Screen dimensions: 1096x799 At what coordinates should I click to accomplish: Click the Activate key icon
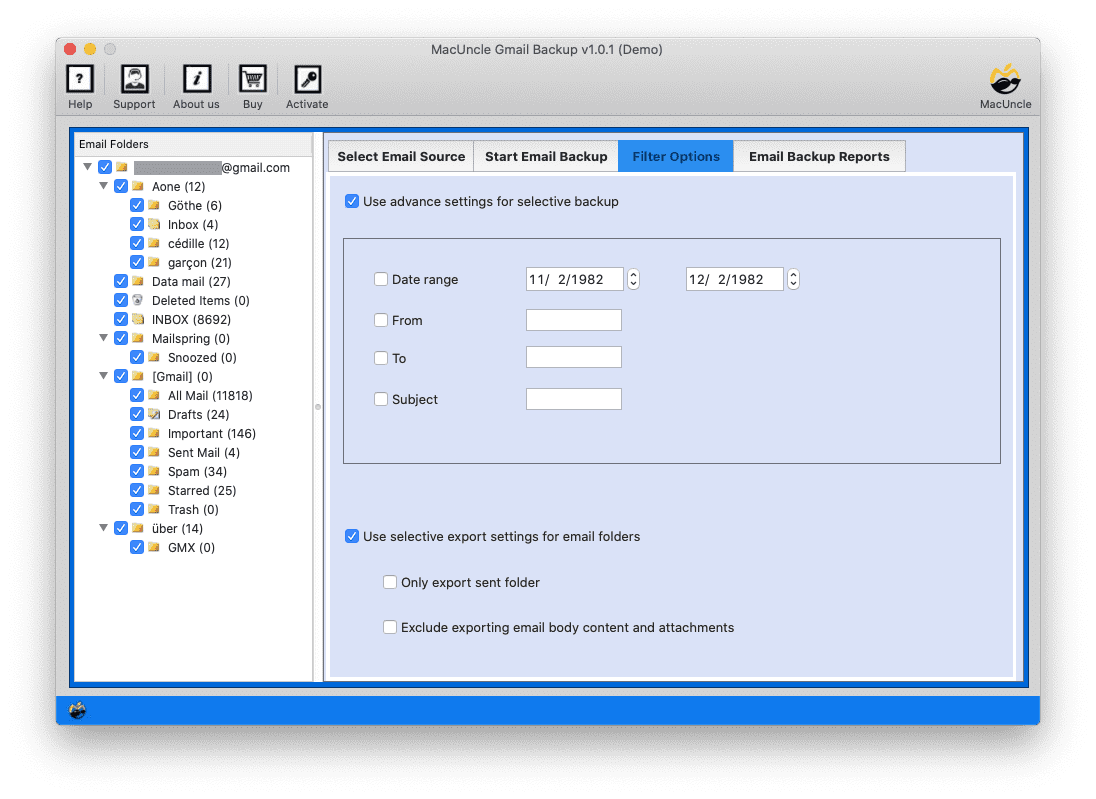click(x=307, y=80)
